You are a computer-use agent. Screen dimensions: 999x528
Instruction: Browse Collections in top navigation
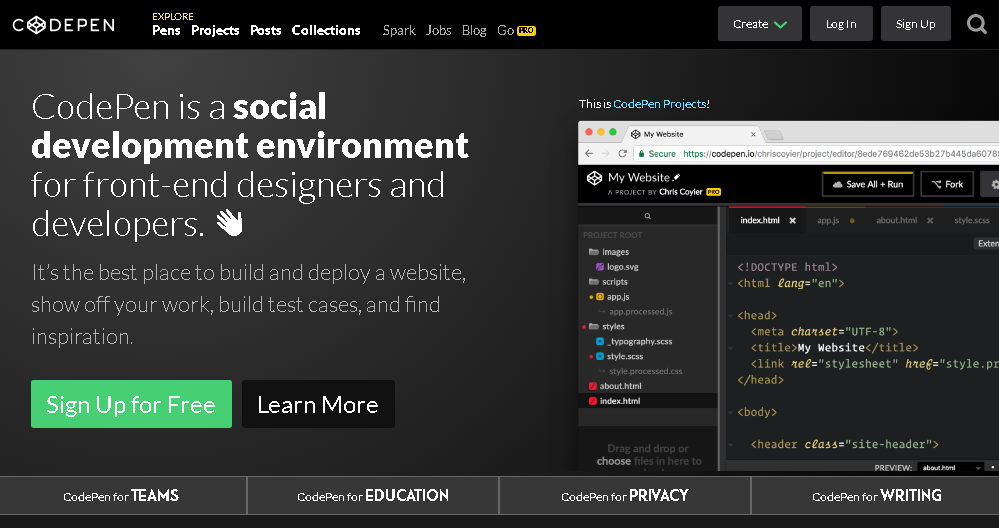pos(326,31)
